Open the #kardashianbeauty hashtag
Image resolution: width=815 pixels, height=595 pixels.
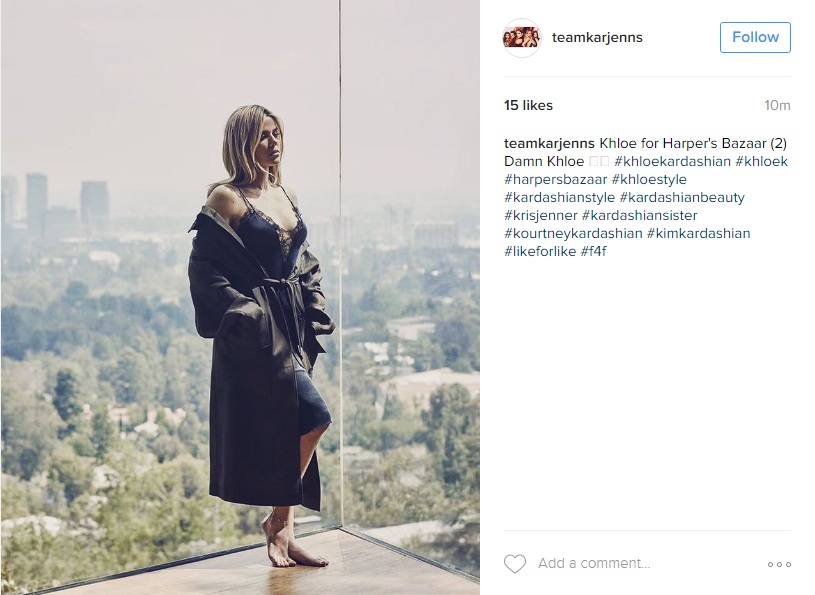pos(682,197)
